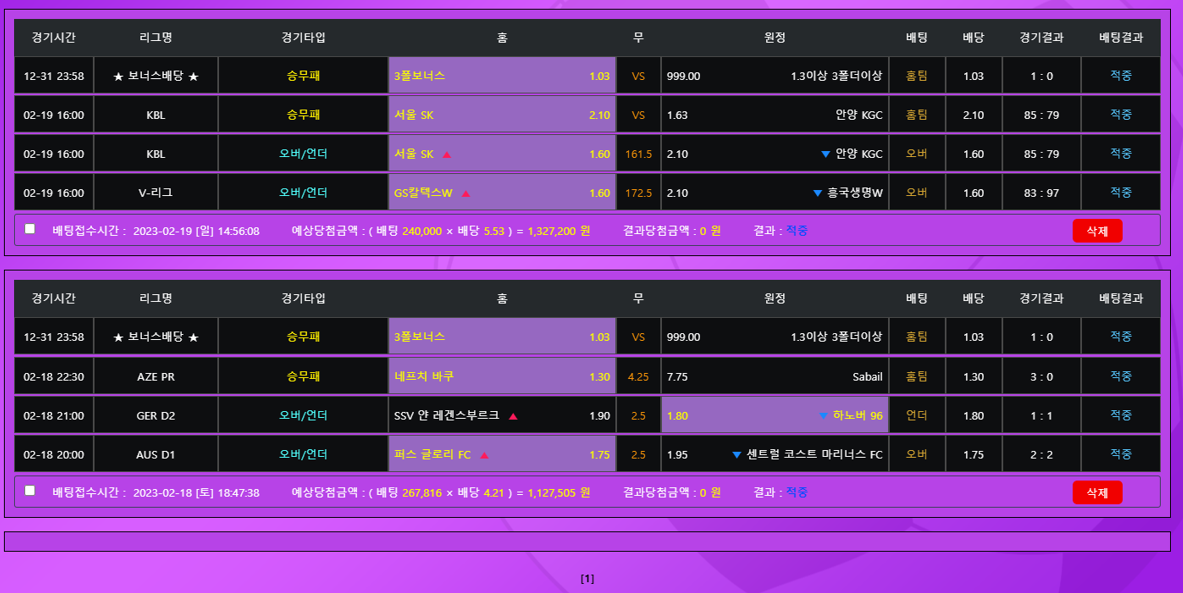Image resolution: width=1183 pixels, height=593 pixels.
Task: Check the box for the 2023-02-19 bet slip
Action: tap(30, 229)
